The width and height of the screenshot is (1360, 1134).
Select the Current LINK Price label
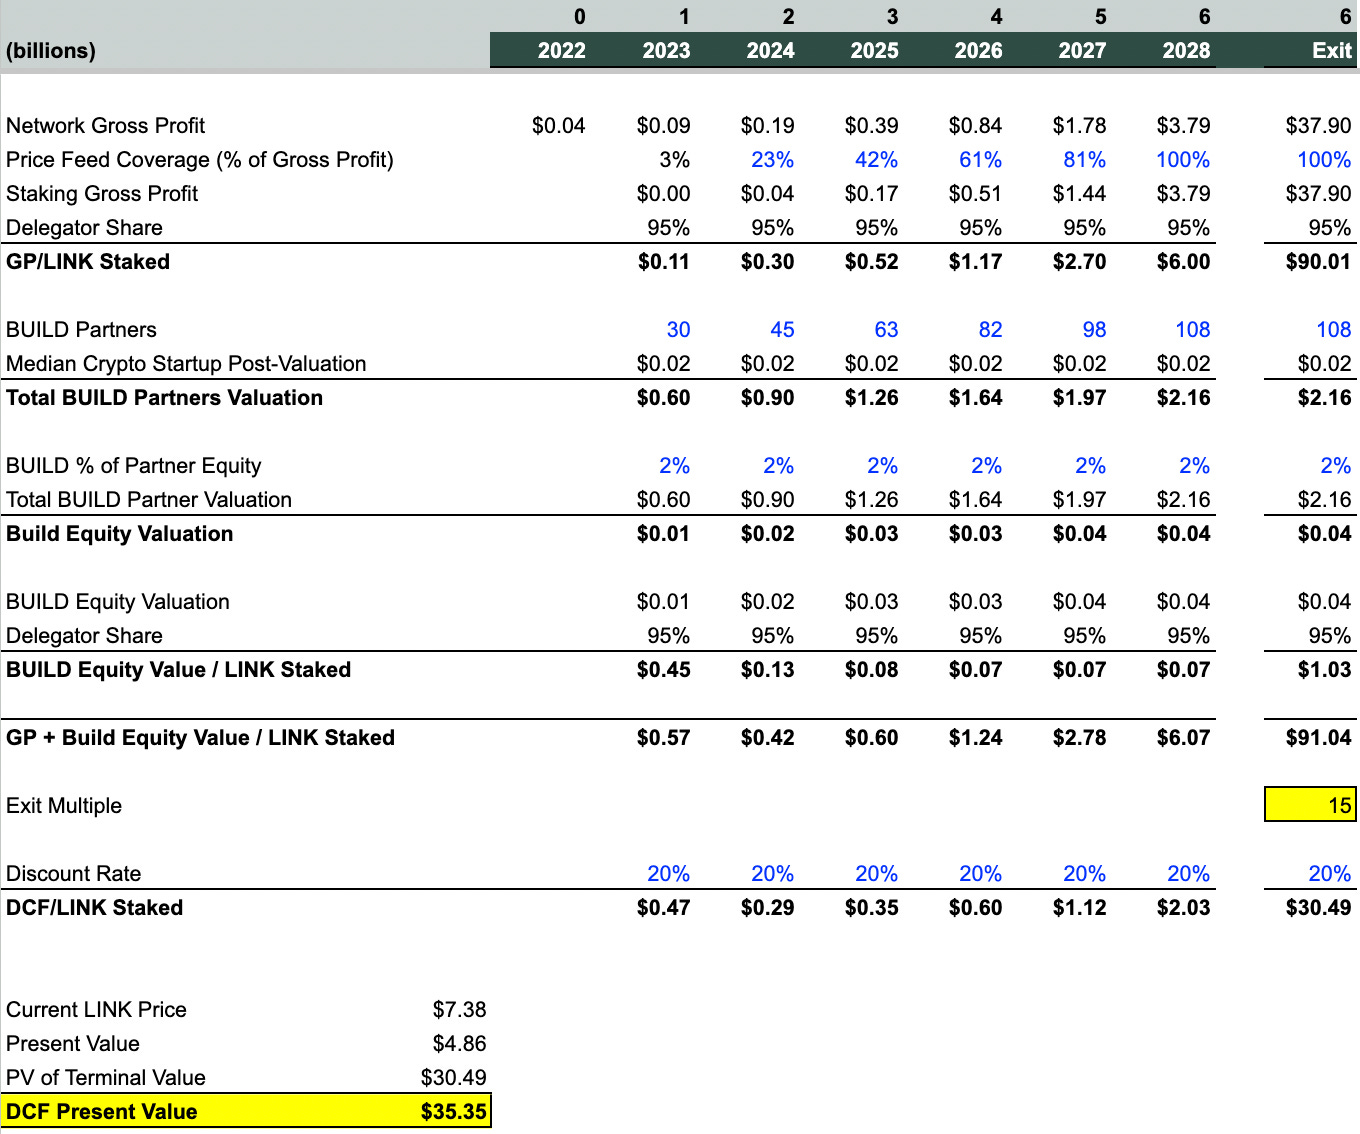point(96,1009)
